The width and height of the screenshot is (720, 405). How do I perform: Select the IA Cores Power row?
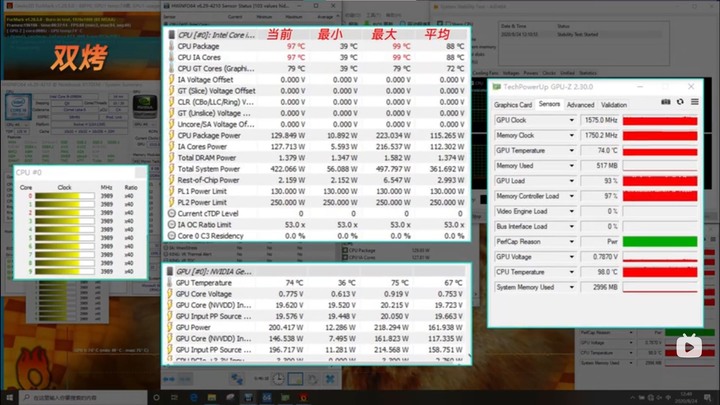[x=317, y=146]
